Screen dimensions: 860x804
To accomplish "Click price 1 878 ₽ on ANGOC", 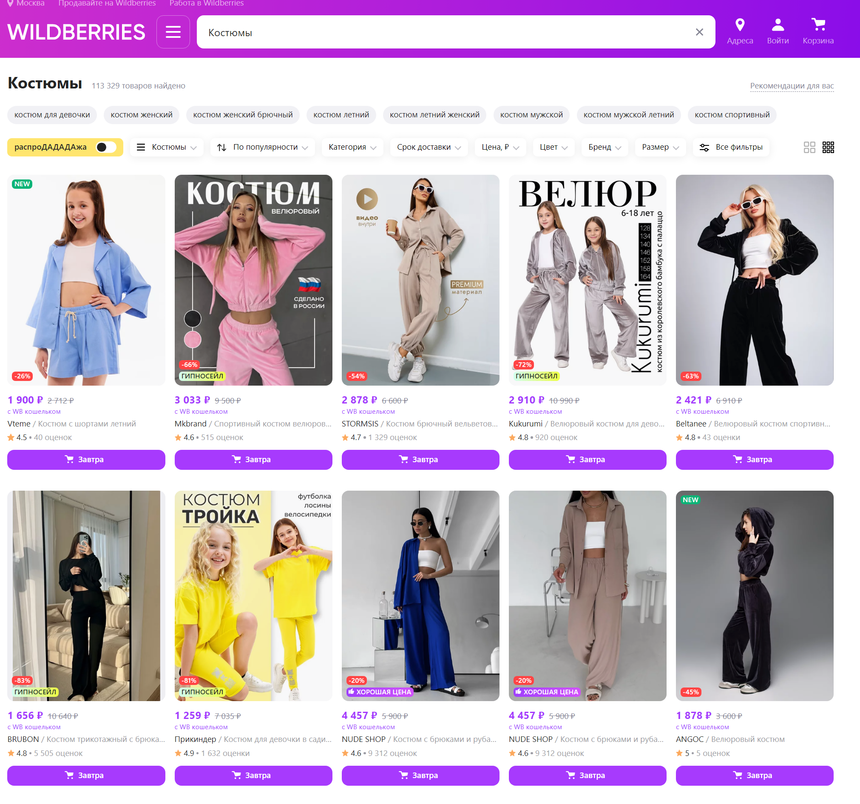I will (694, 716).
